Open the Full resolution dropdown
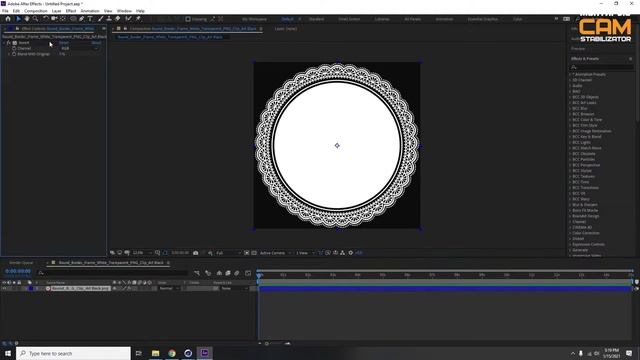This screenshot has height=360, width=640. coord(228,253)
